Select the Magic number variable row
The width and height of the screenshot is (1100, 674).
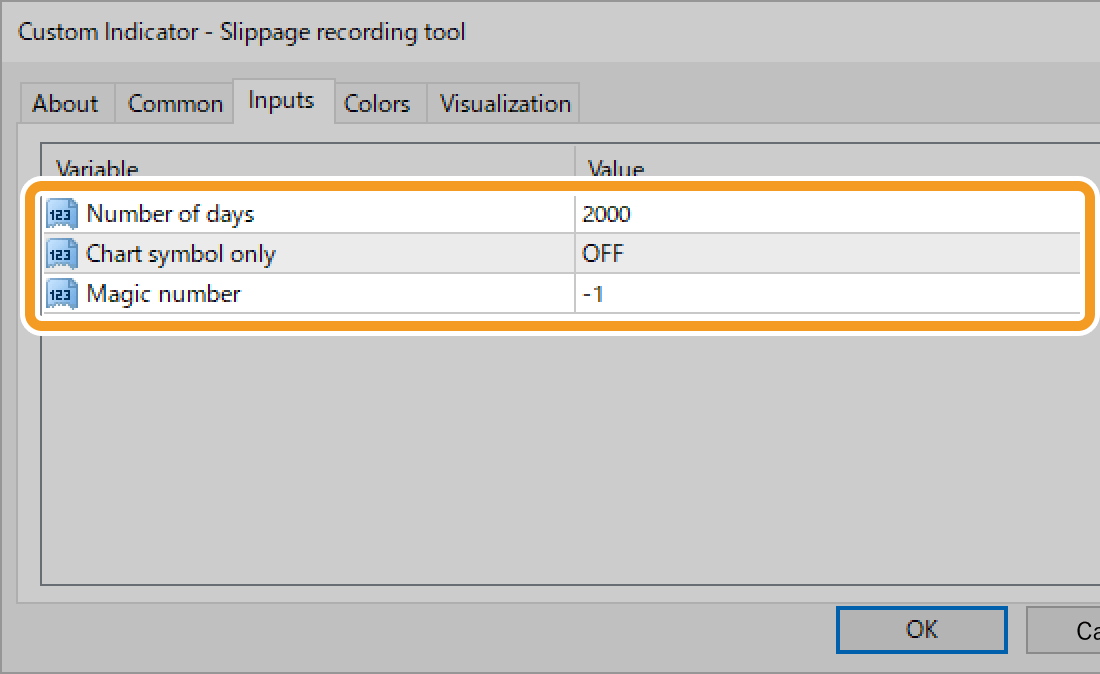click(250, 293)
